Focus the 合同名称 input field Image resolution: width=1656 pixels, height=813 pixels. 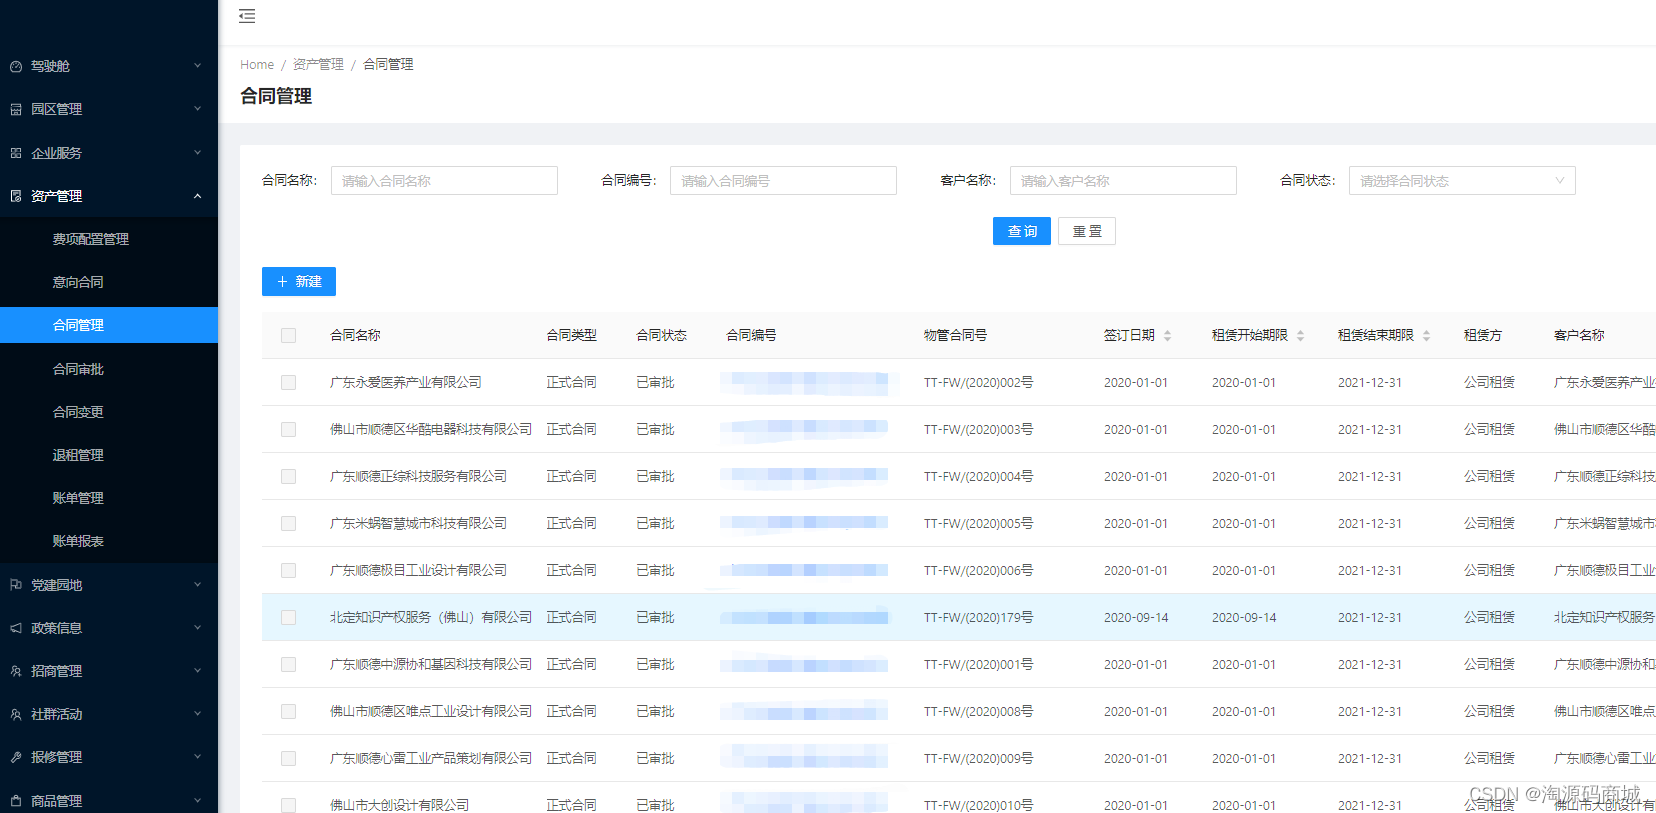click(444, 181)
